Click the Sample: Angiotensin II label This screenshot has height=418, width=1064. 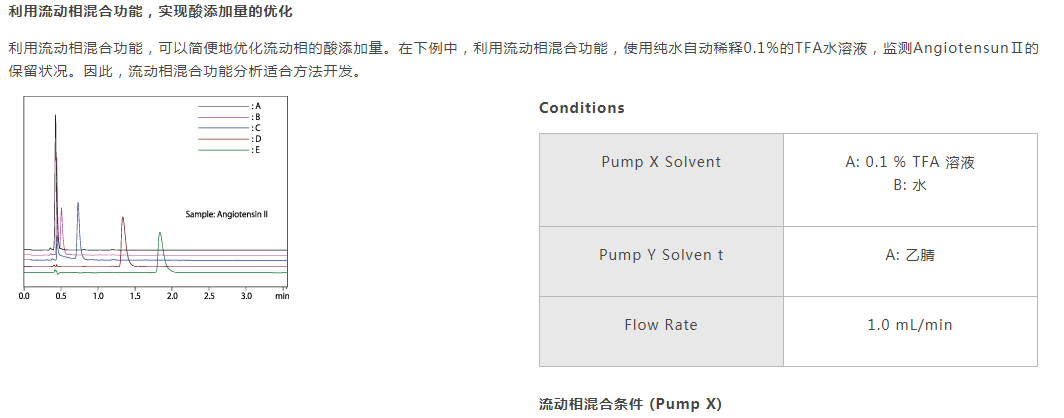click(x=227, y=214)
